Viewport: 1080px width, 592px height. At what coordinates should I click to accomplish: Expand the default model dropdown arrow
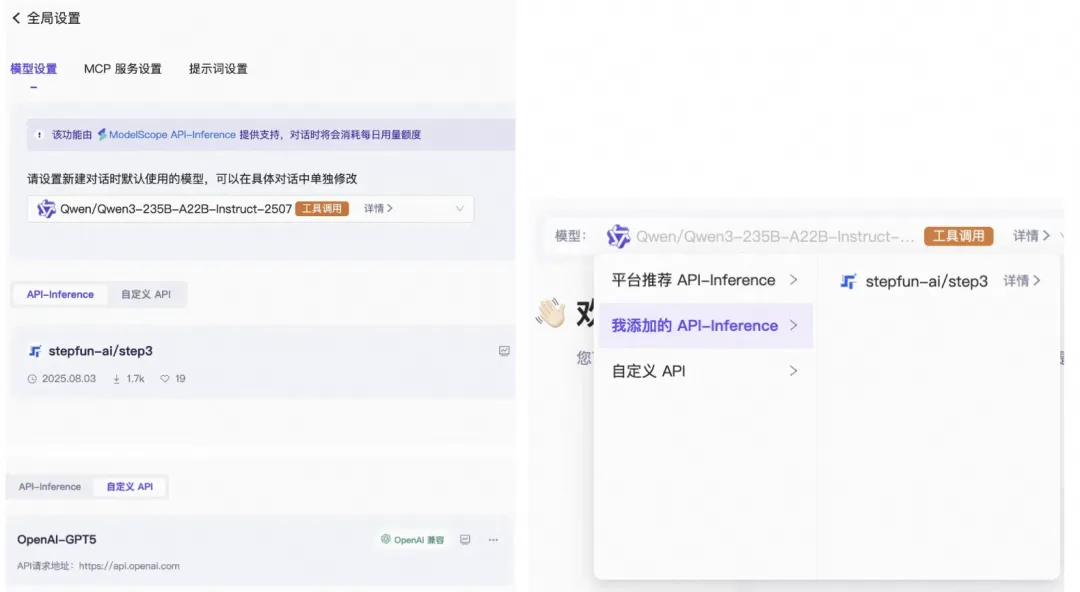point(459,209)
